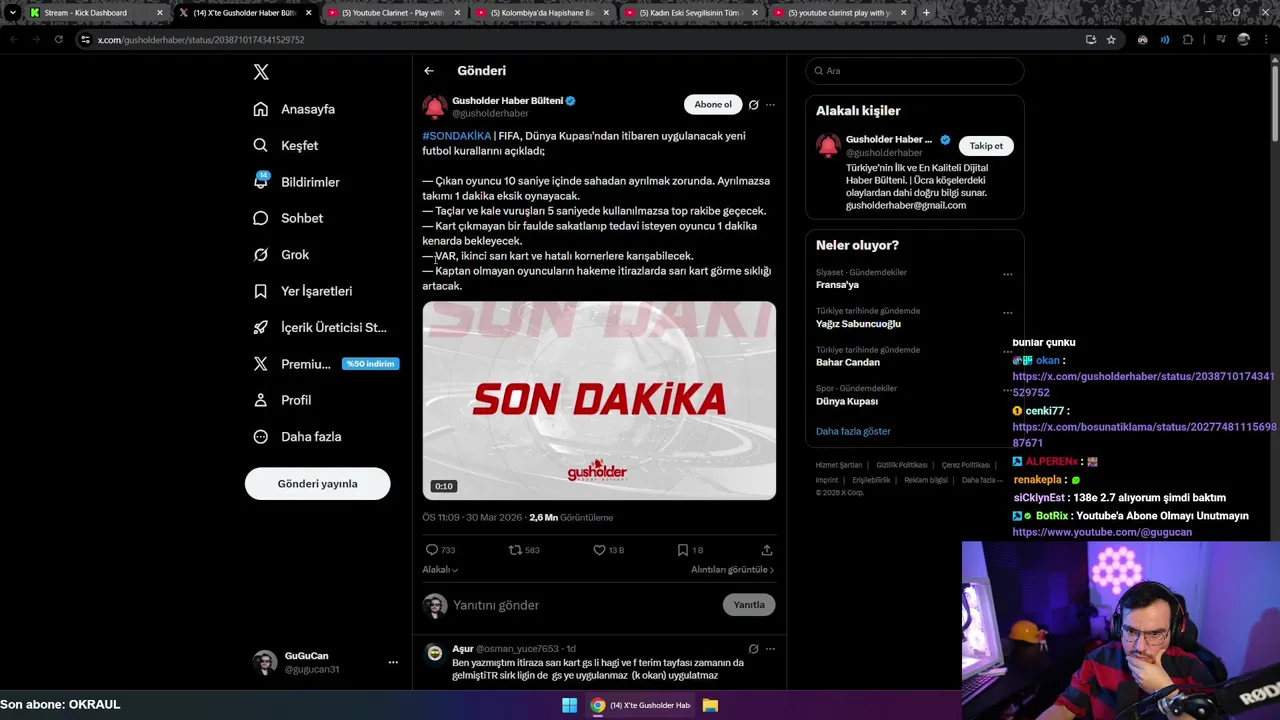Click the Ara search field

(x=915, y=71)
